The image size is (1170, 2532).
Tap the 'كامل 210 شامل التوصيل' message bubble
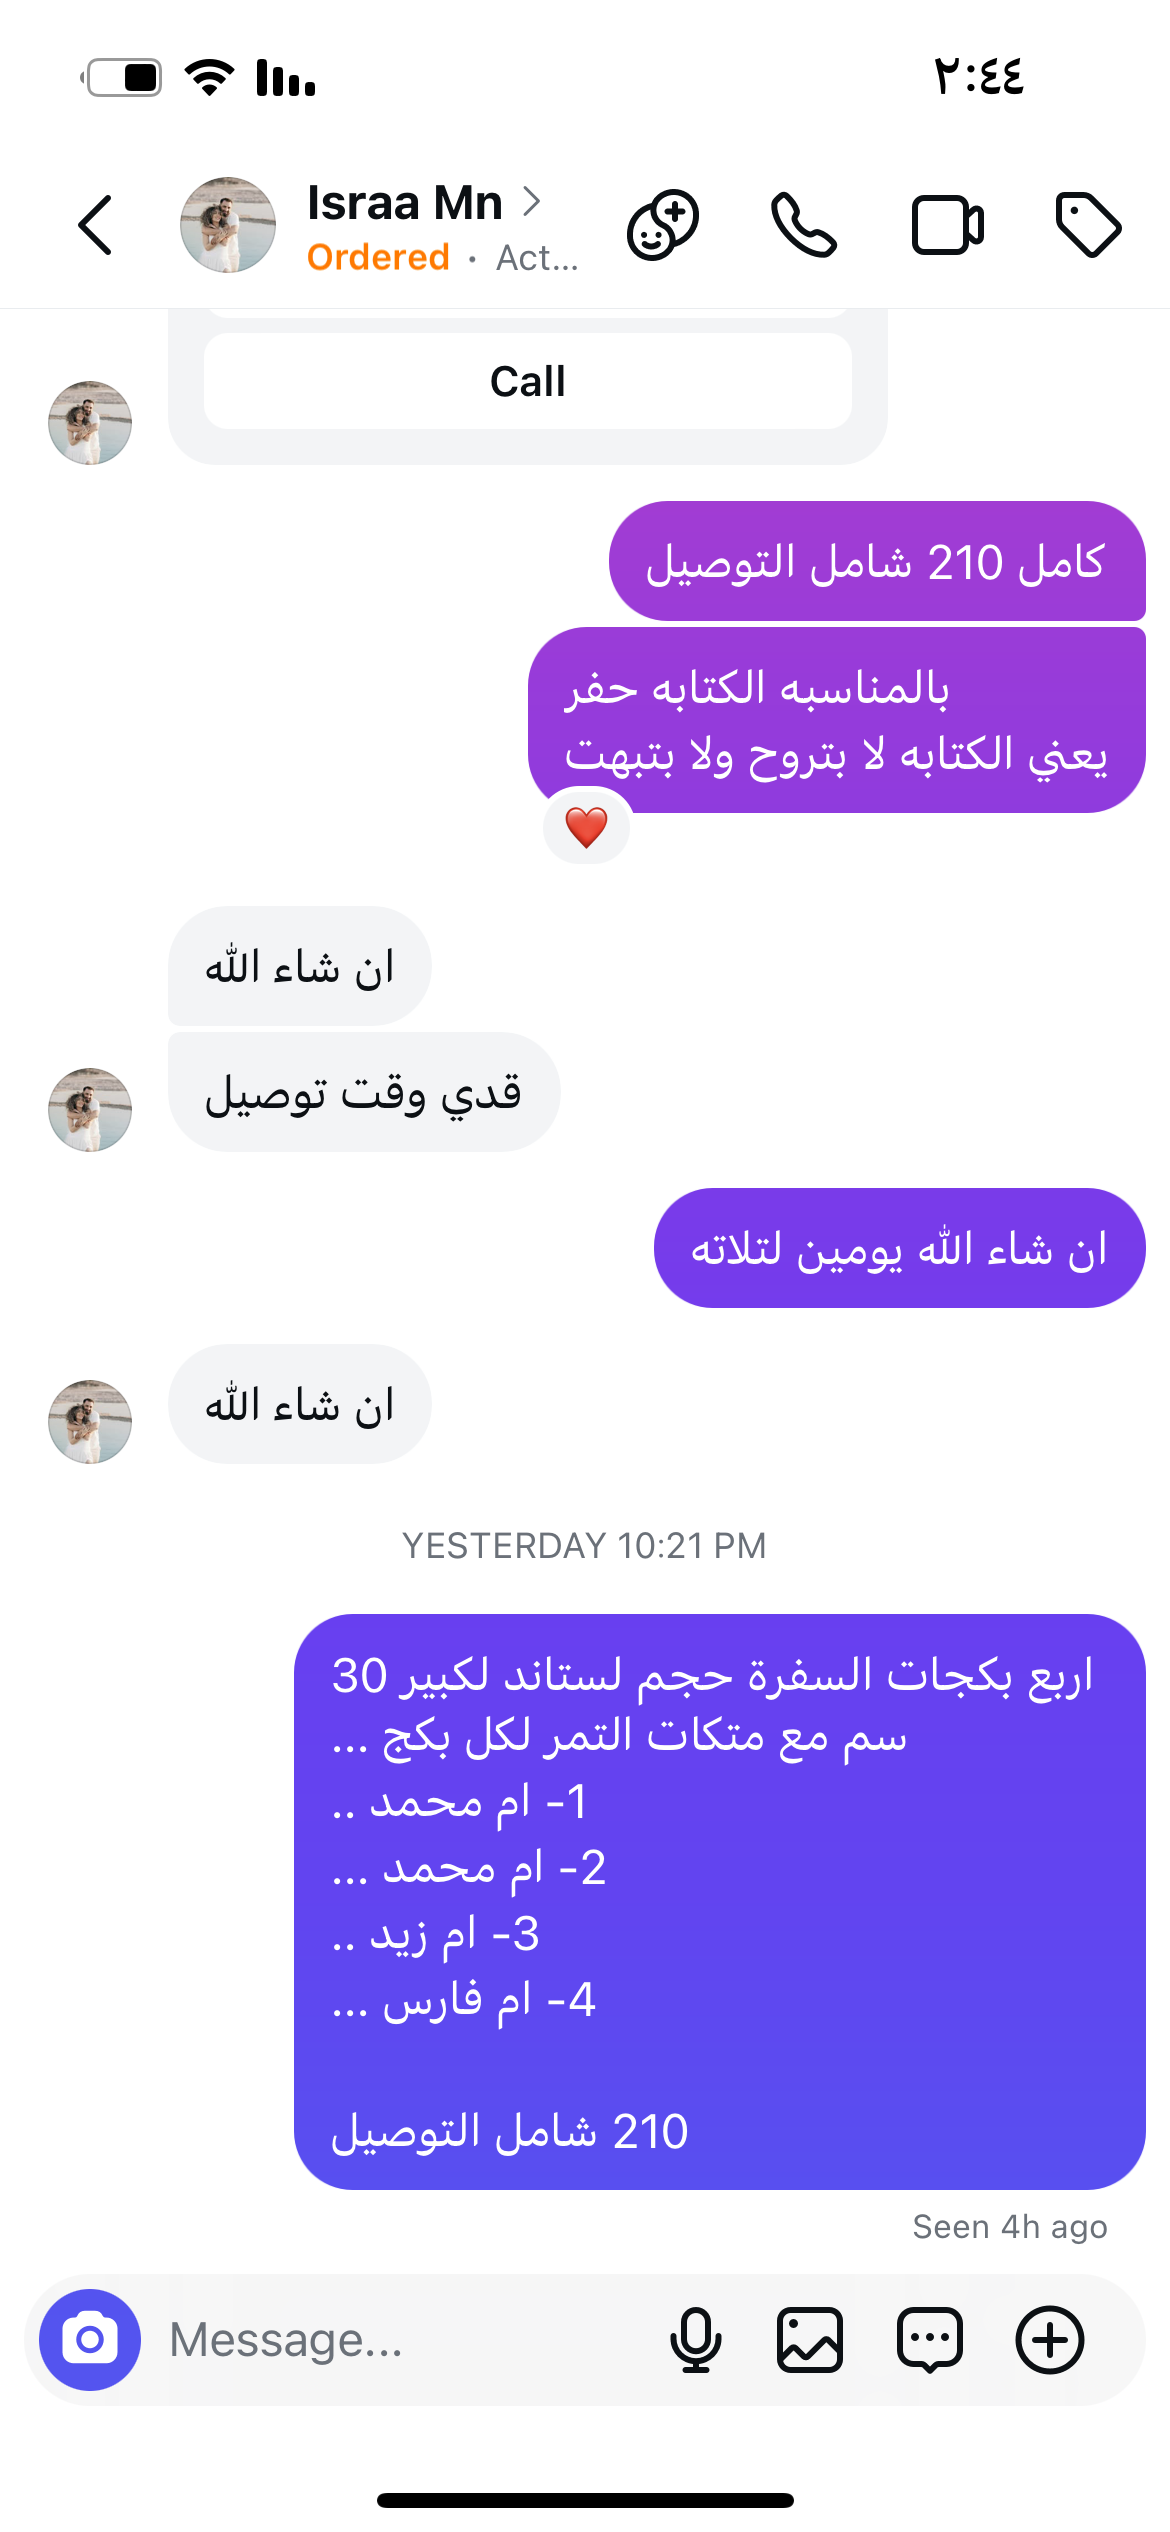tap(877, 562)
